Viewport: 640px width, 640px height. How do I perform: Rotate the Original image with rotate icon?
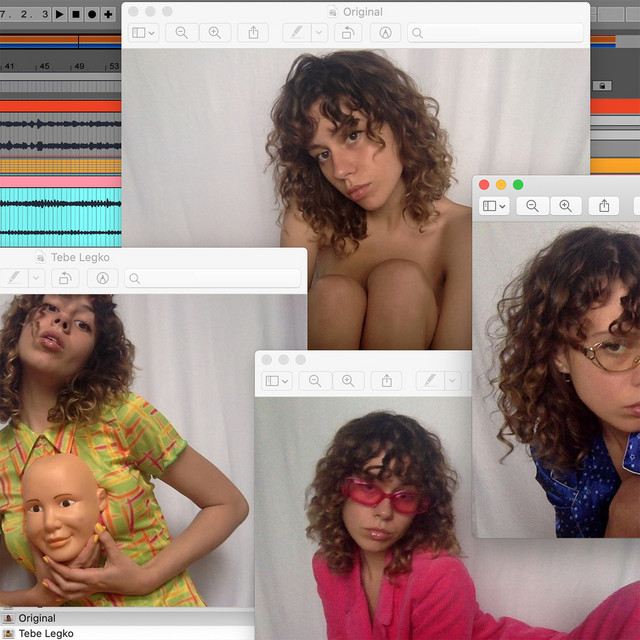click(x=348, y=33)
